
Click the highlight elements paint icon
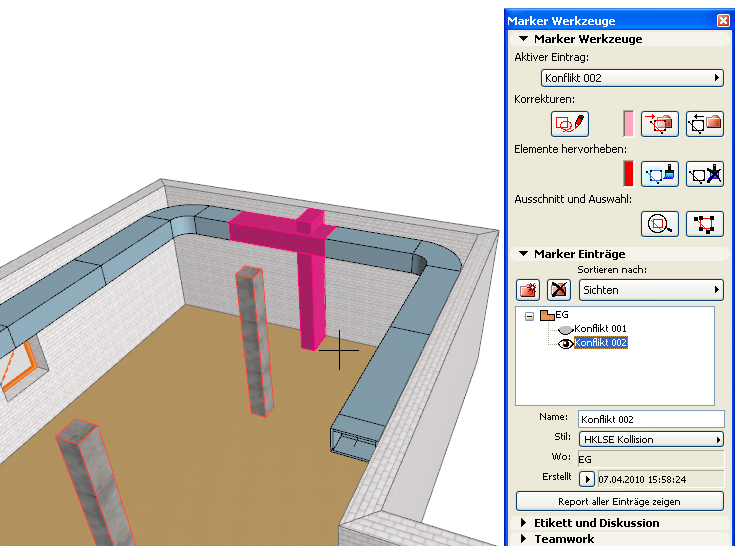[660, 174]
